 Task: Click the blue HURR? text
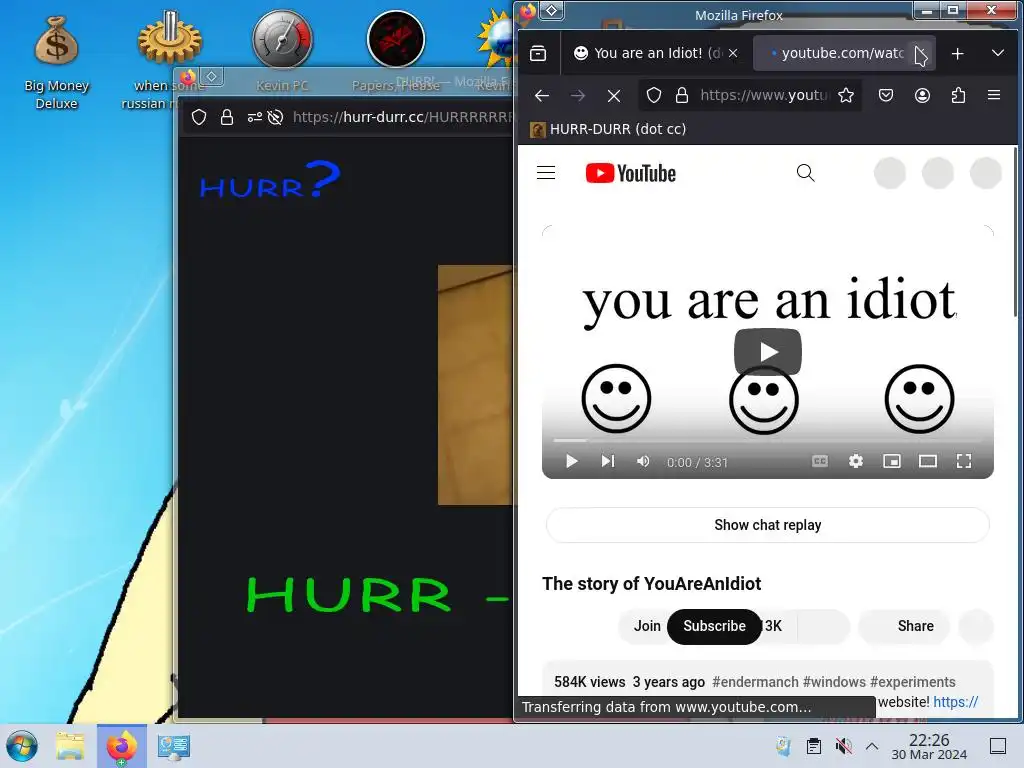(x=270, y=180)
